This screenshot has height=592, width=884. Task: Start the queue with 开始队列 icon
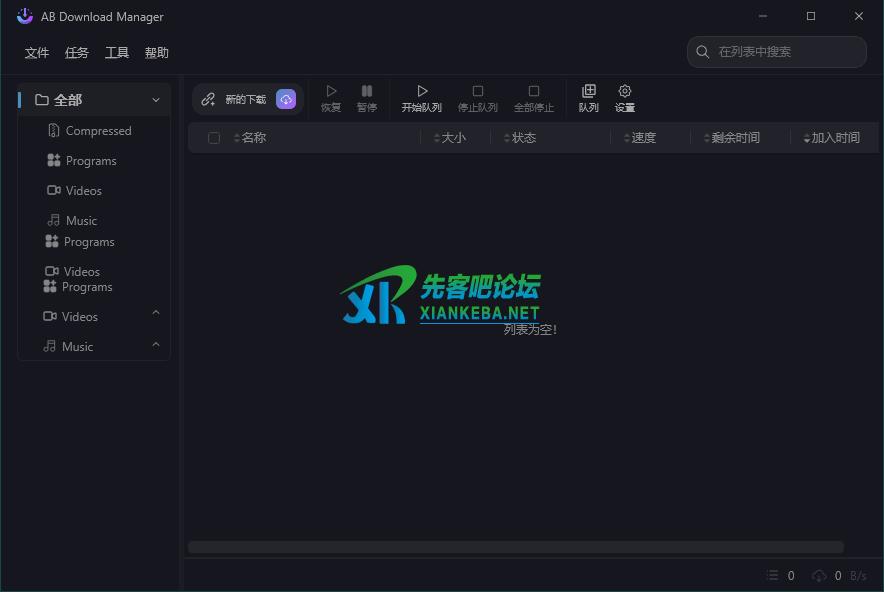(x=422, y=92)
